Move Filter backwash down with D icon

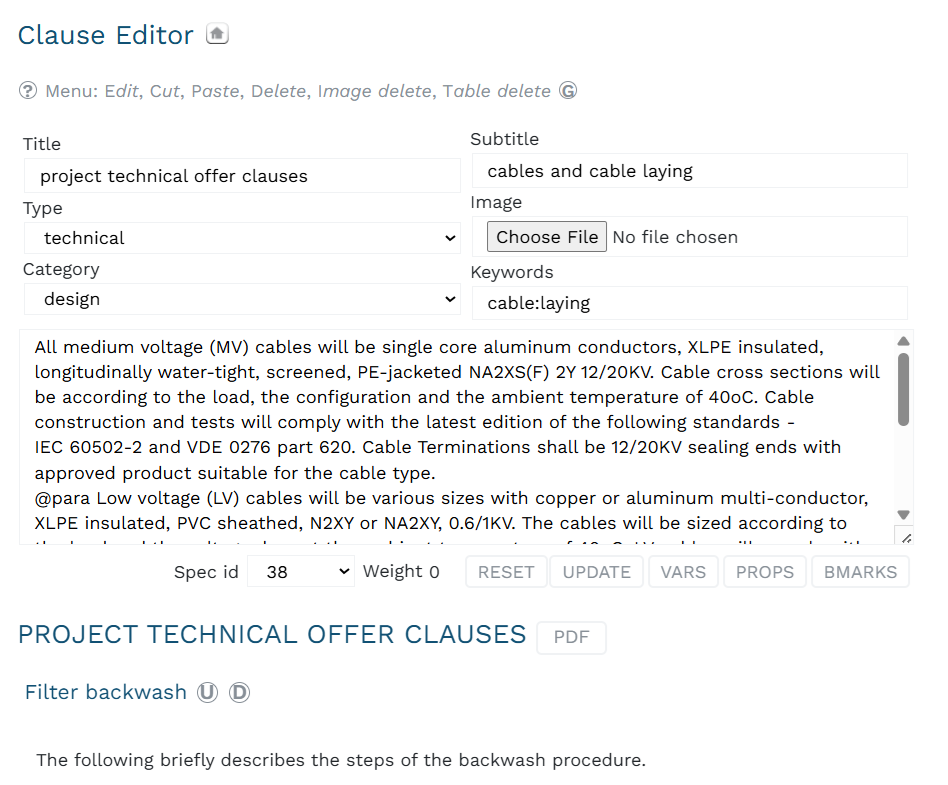[x=239, y=692]
